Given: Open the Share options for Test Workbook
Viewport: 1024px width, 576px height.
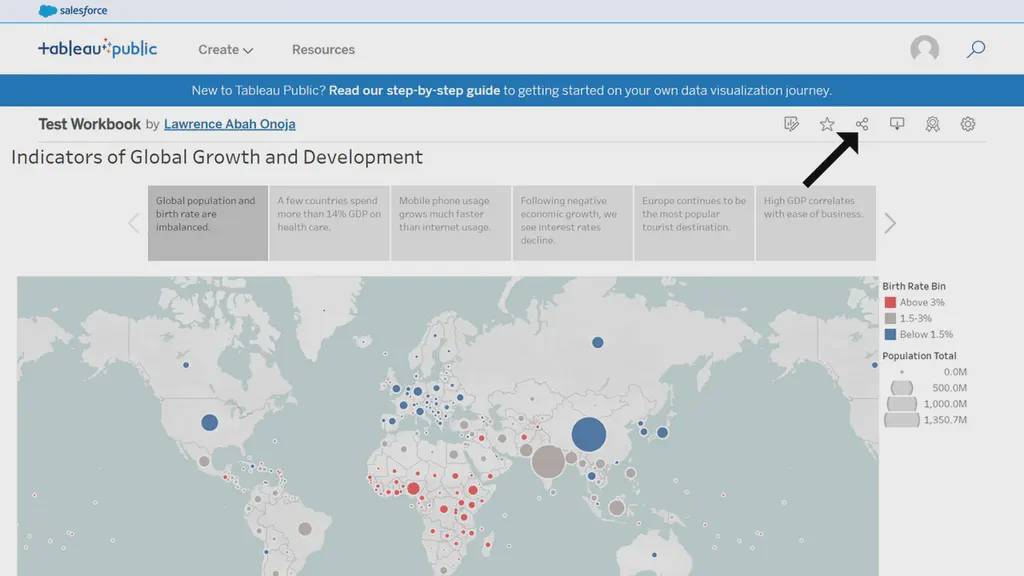Looking at the screenshot, I should [862, 123].
